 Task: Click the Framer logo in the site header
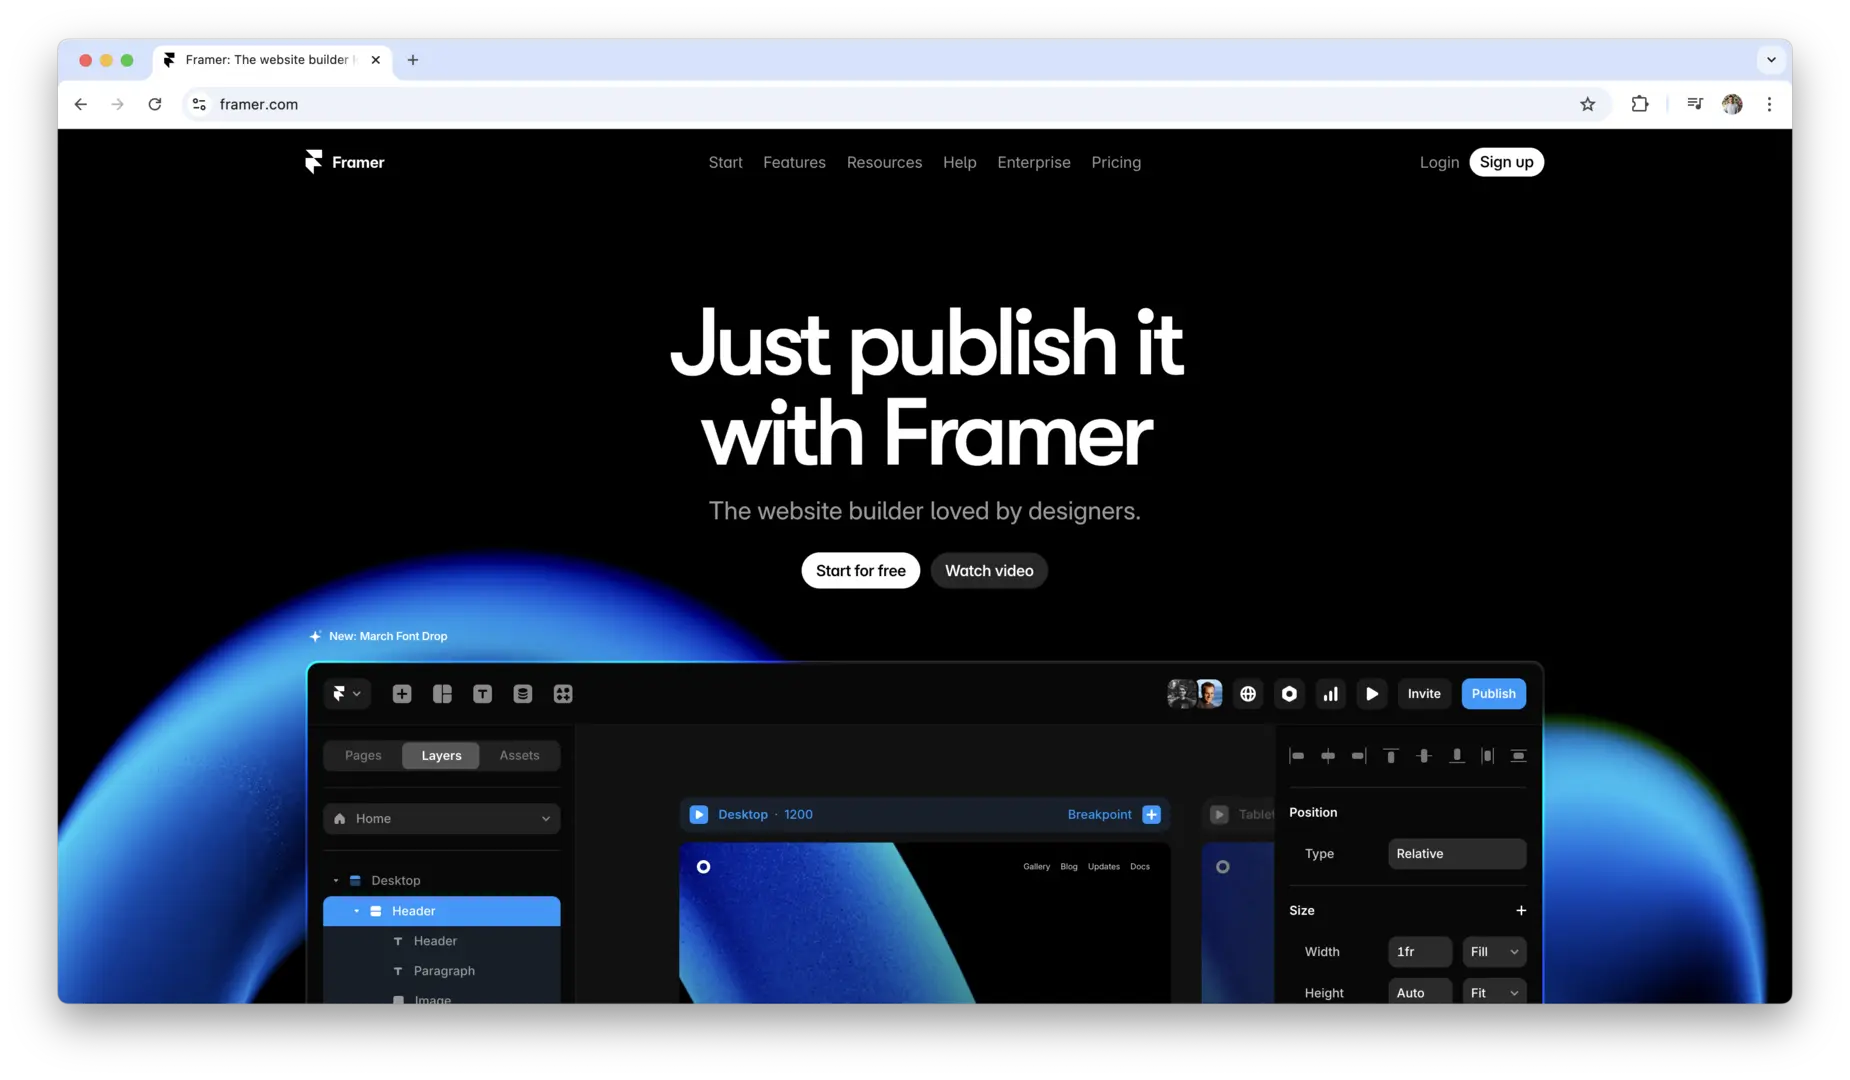[x=344, y=162]
